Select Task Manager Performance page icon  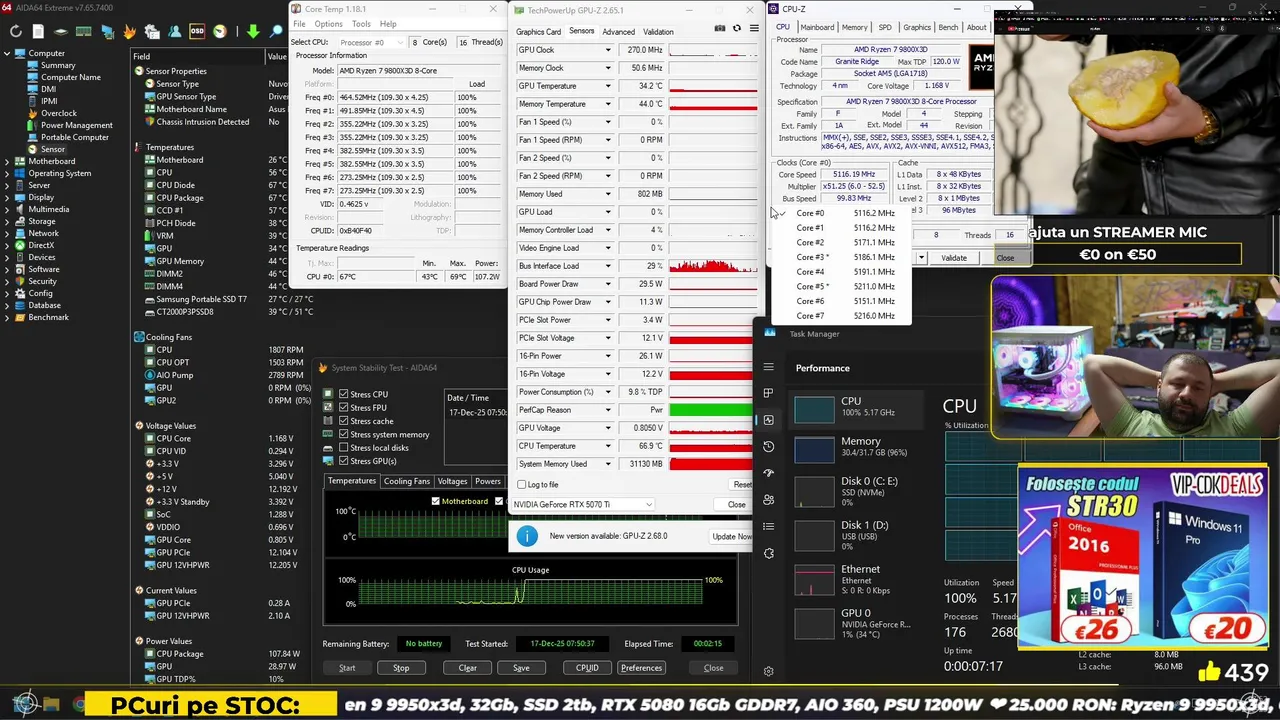768,420
